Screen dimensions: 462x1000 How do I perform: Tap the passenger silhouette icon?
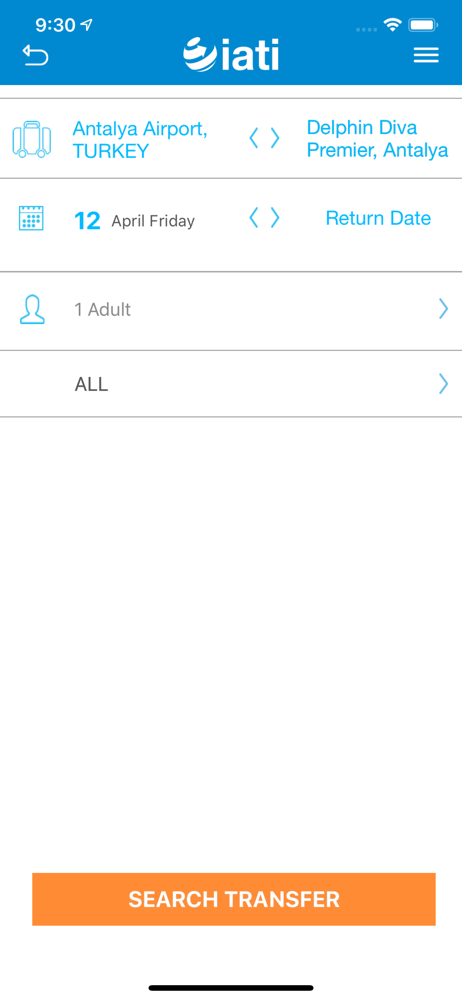pos(32,309)
